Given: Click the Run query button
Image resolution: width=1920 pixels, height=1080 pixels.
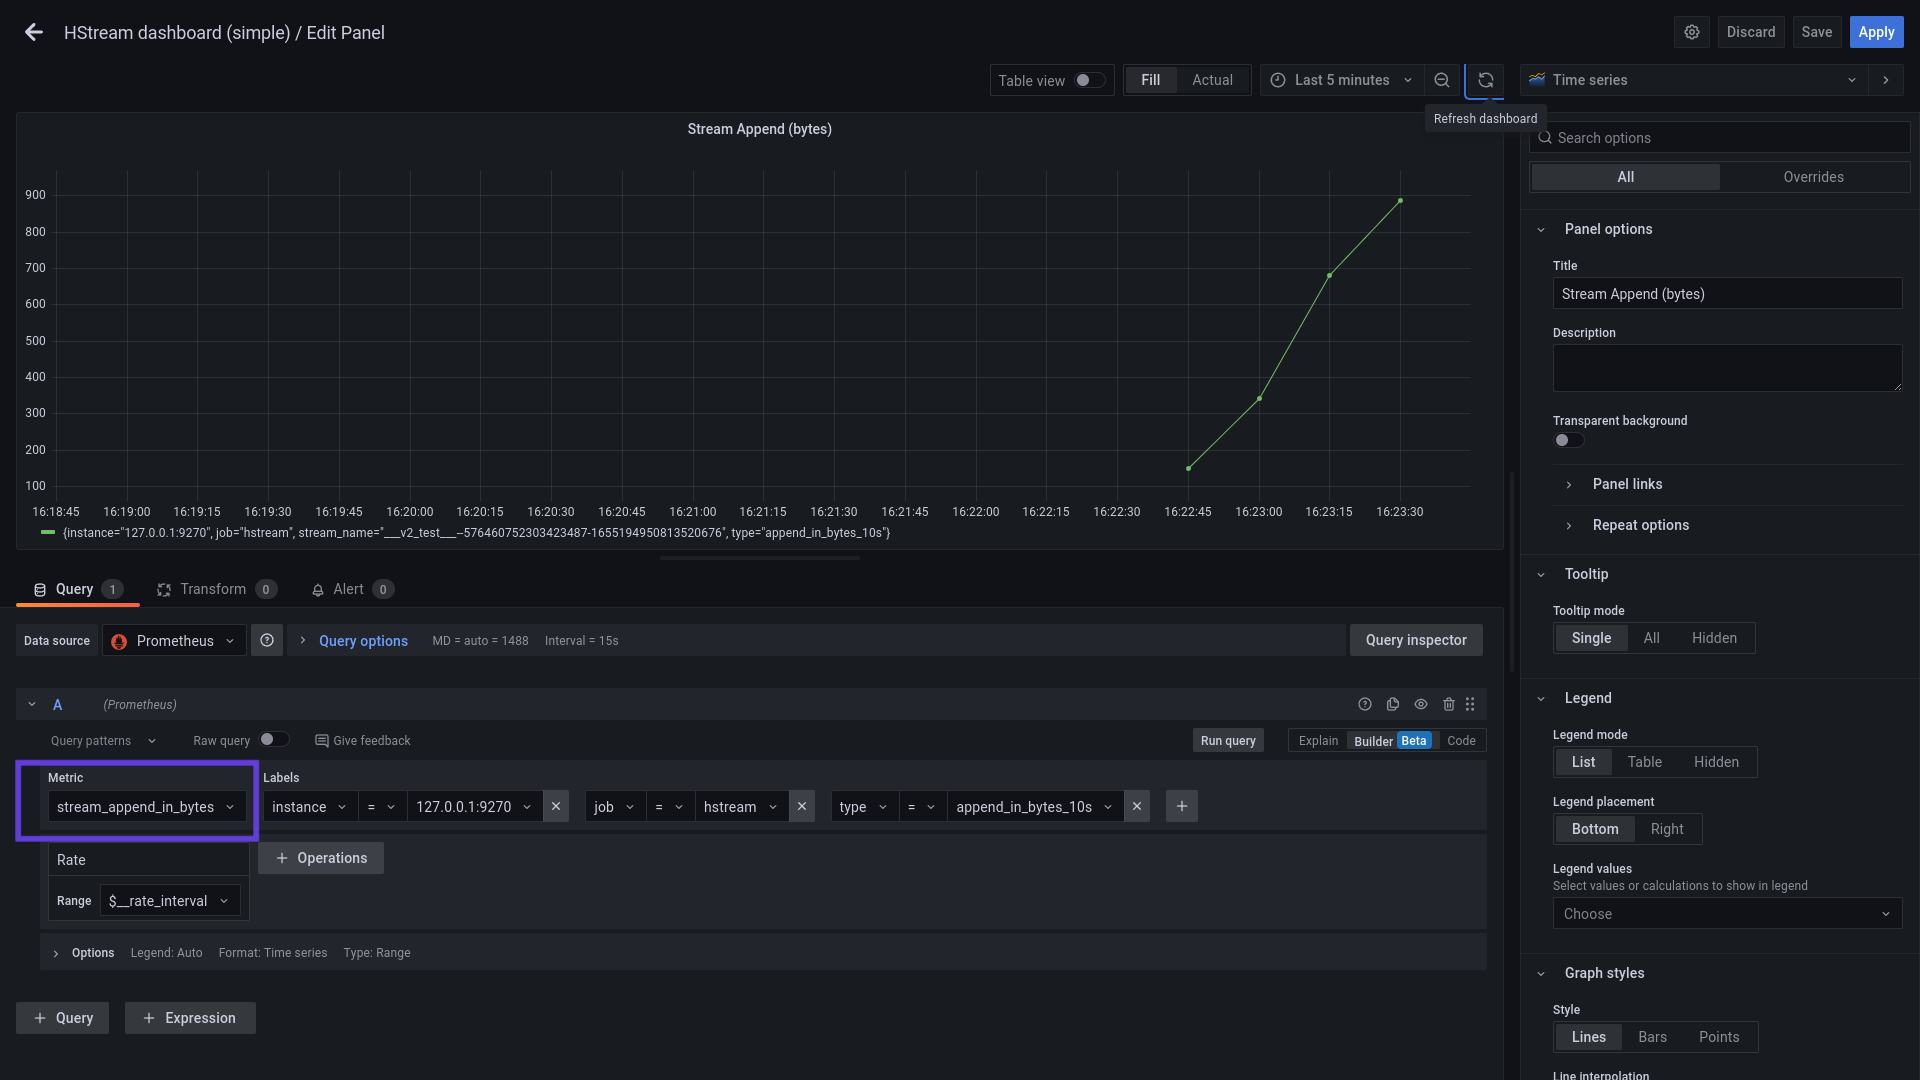Looking at the screenshot, I should pyautogui.click(x=1227, y=740).
